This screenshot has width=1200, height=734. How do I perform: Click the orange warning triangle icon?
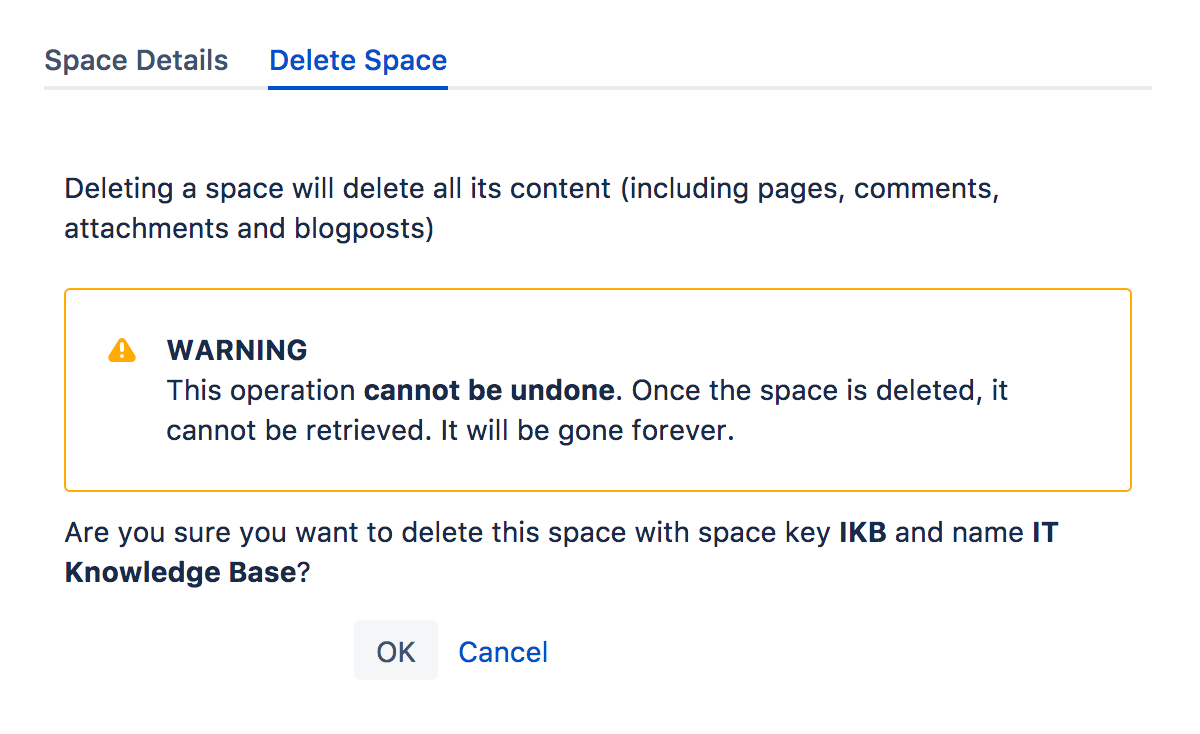pos(121,350)
